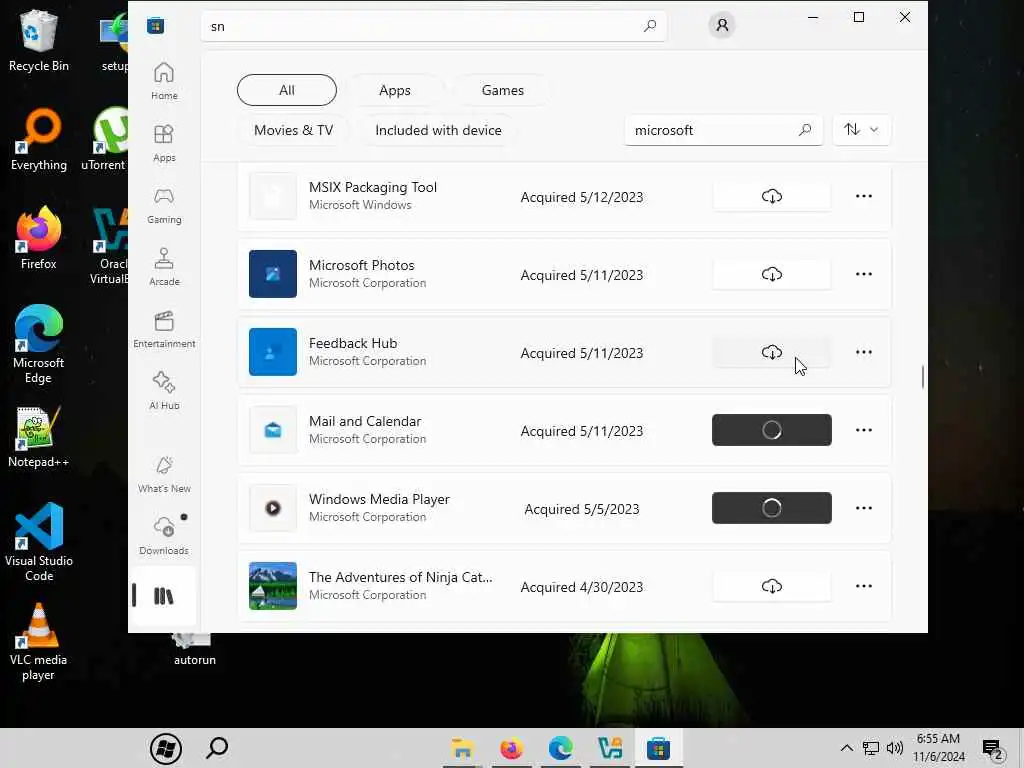Open more options for Feedback Hub
The image size is (1024, 768).
click(x=863, y=352)
